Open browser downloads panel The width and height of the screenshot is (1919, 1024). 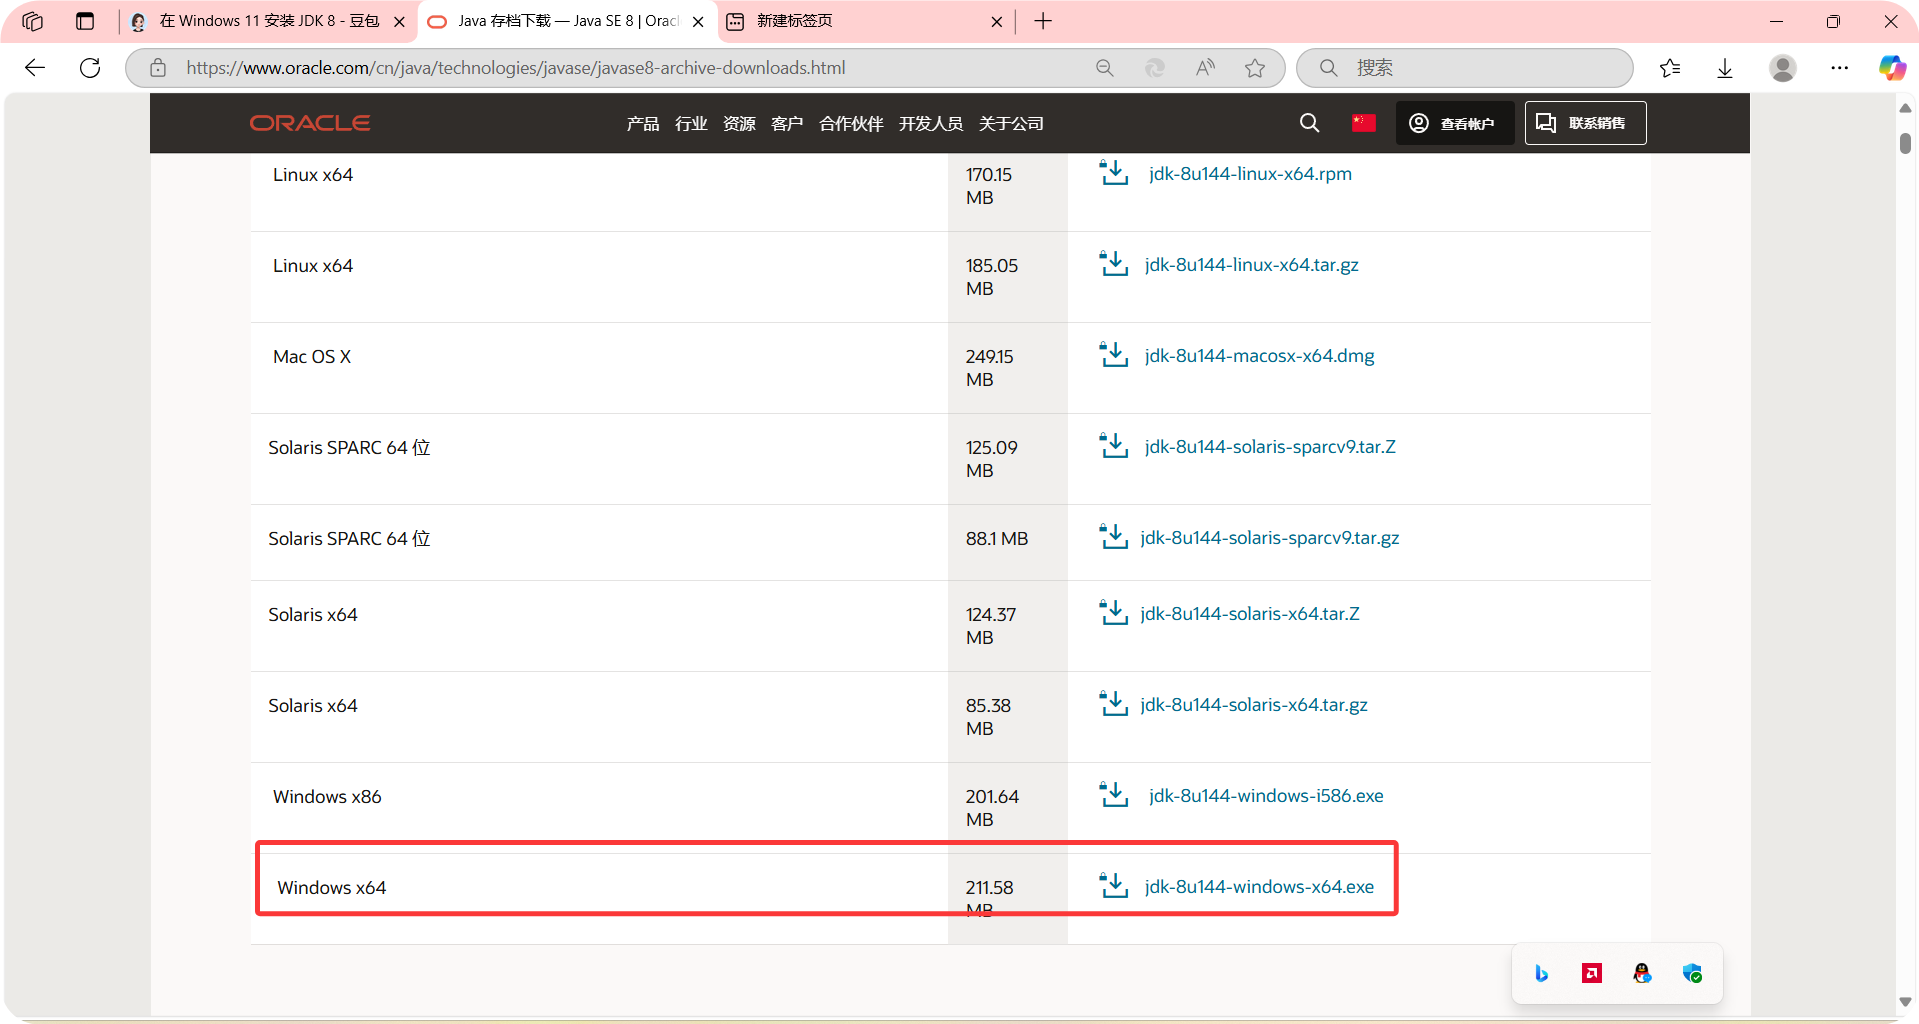1725,68
